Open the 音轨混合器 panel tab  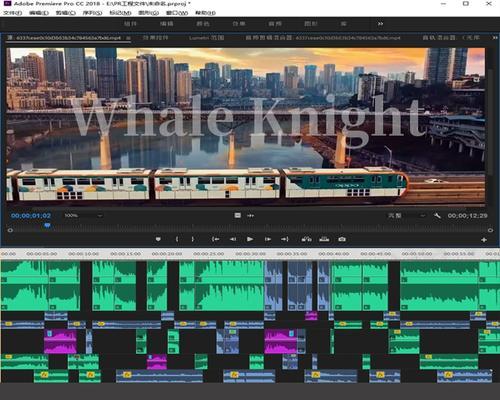pos(451,38)
